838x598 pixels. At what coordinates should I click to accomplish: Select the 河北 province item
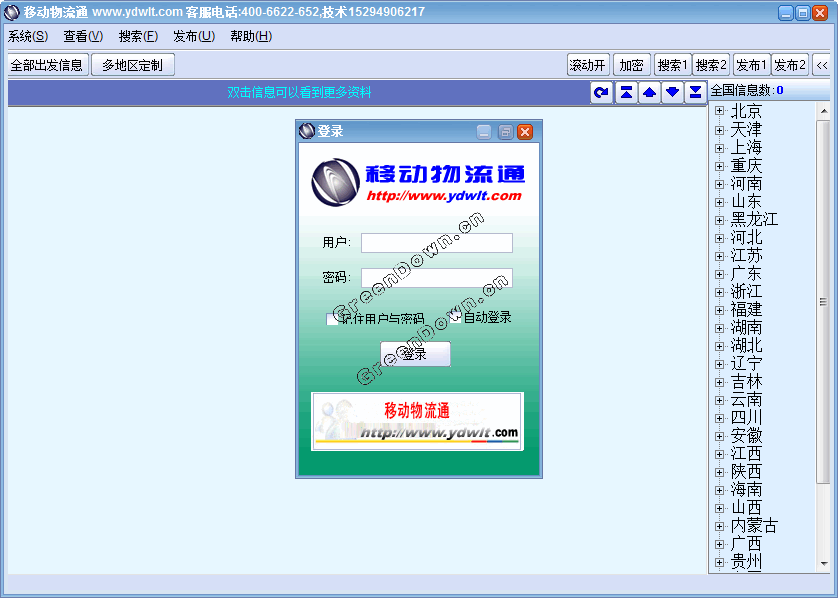click(x=747, y=238)
